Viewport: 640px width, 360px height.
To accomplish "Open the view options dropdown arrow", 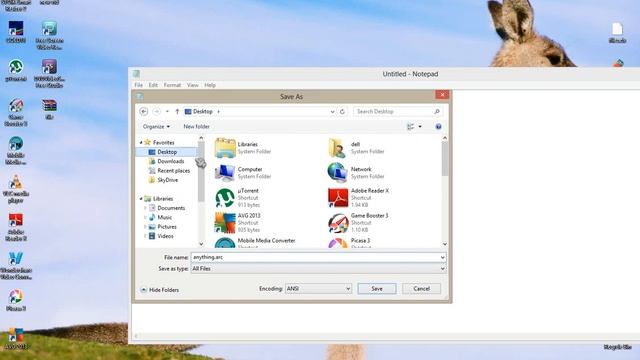I will (420, 127).
